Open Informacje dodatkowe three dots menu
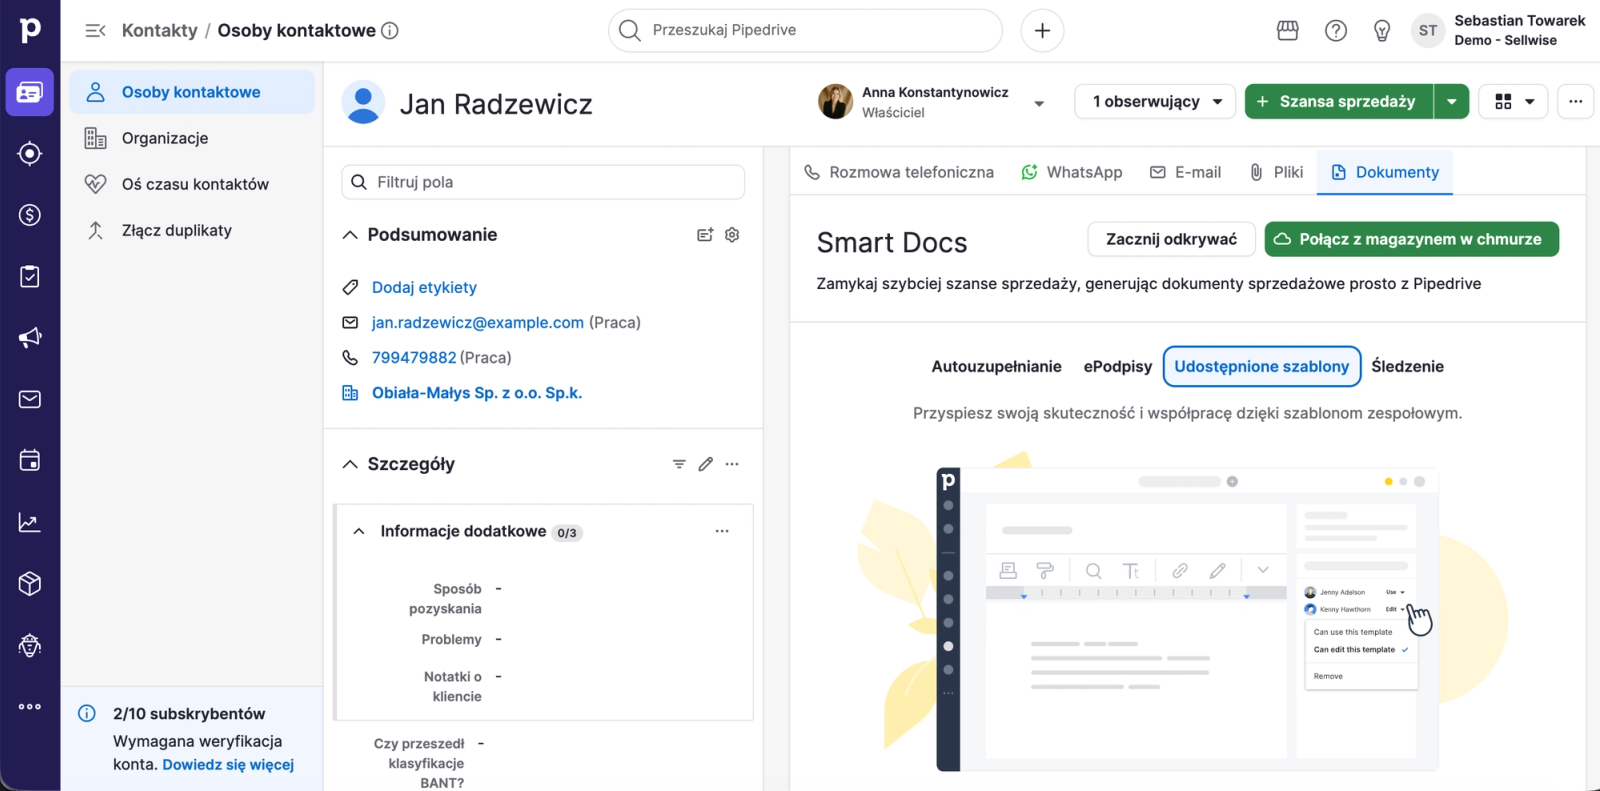 pos(722,531)
